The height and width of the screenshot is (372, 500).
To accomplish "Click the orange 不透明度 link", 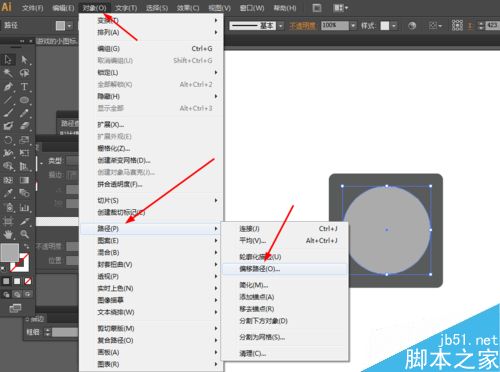I will (x=302, y=26).
